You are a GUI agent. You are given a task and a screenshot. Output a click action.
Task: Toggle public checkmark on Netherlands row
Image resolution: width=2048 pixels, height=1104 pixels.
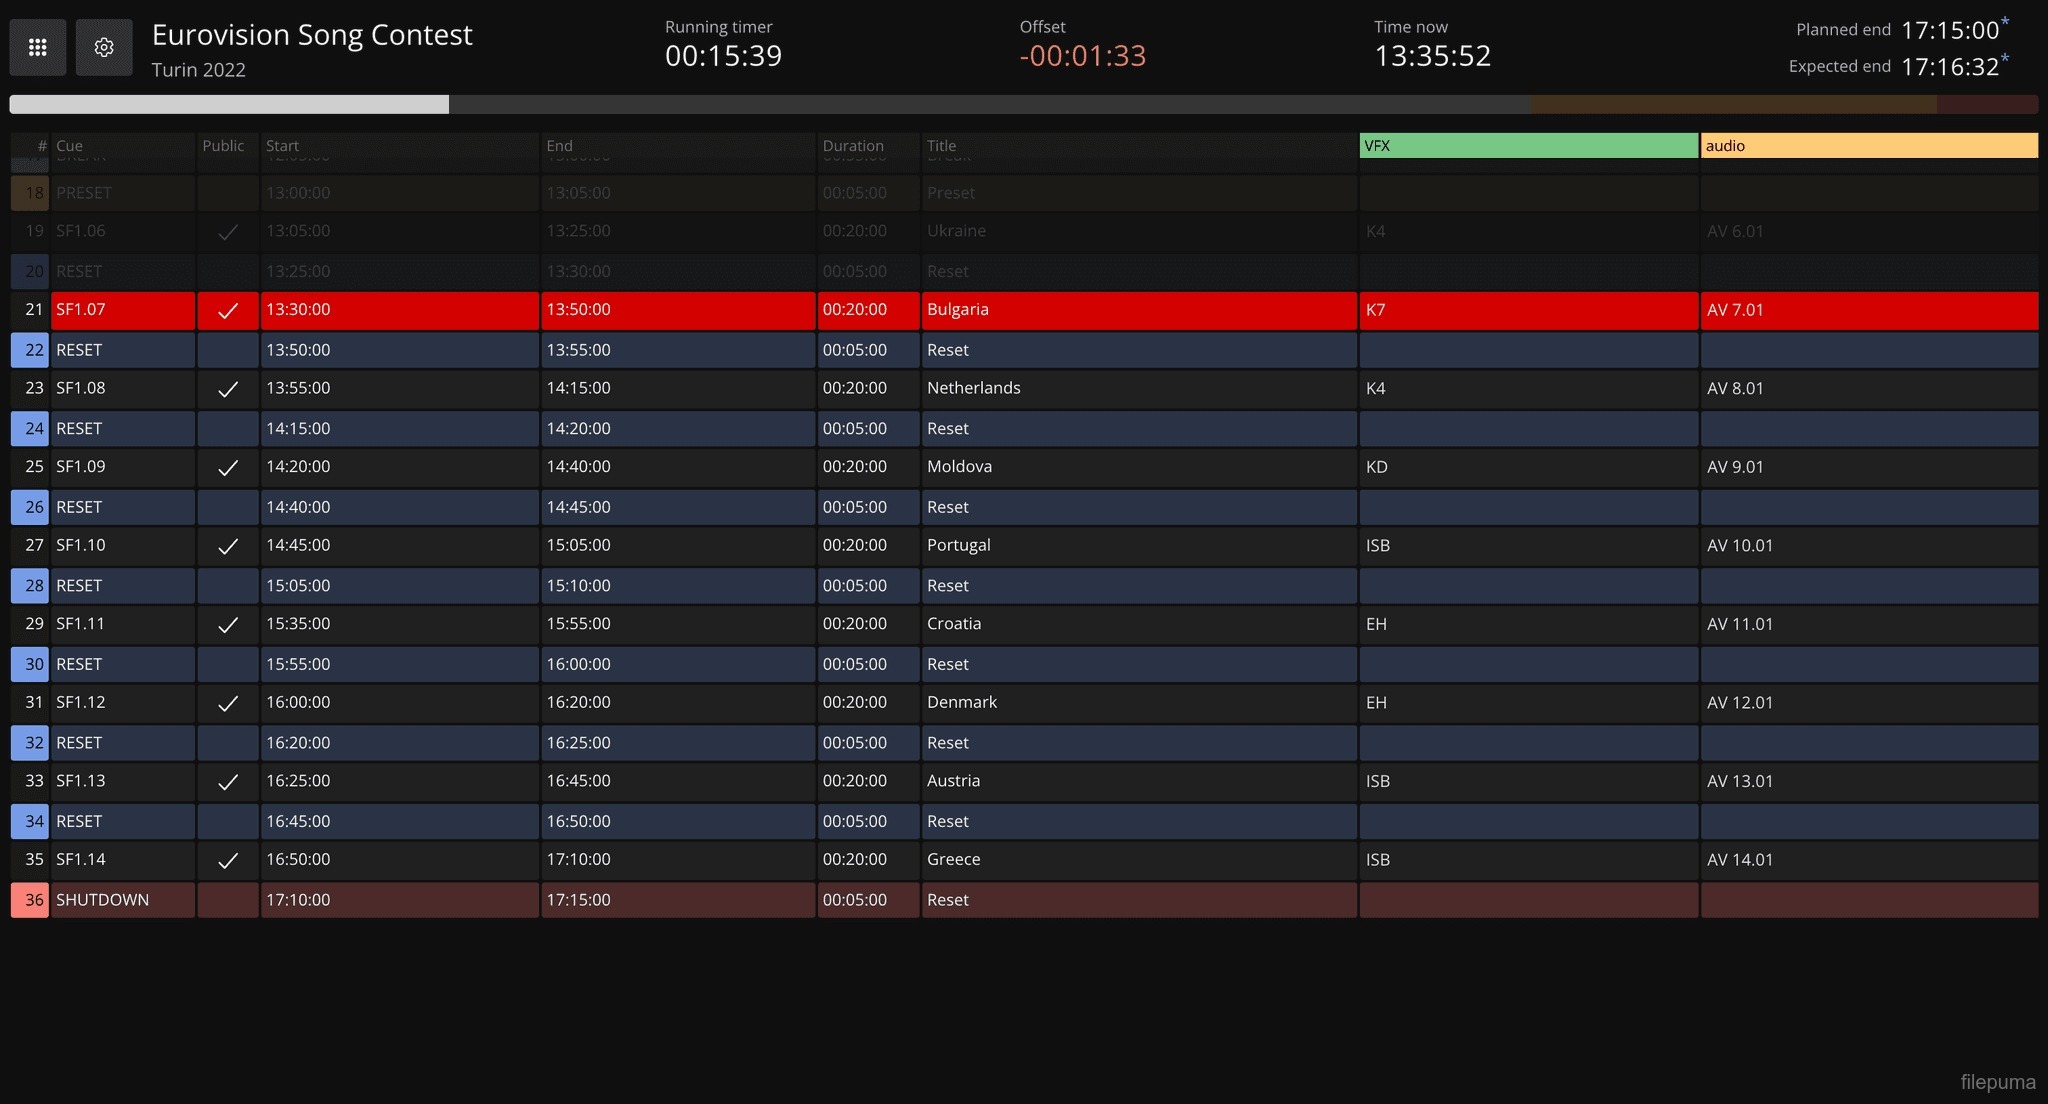point(228,389)
